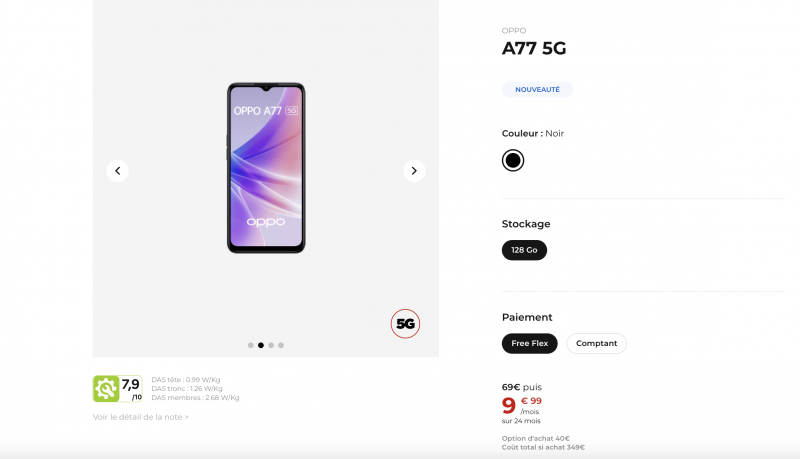Click the OPPO brand label

click(x=514, y=31)
